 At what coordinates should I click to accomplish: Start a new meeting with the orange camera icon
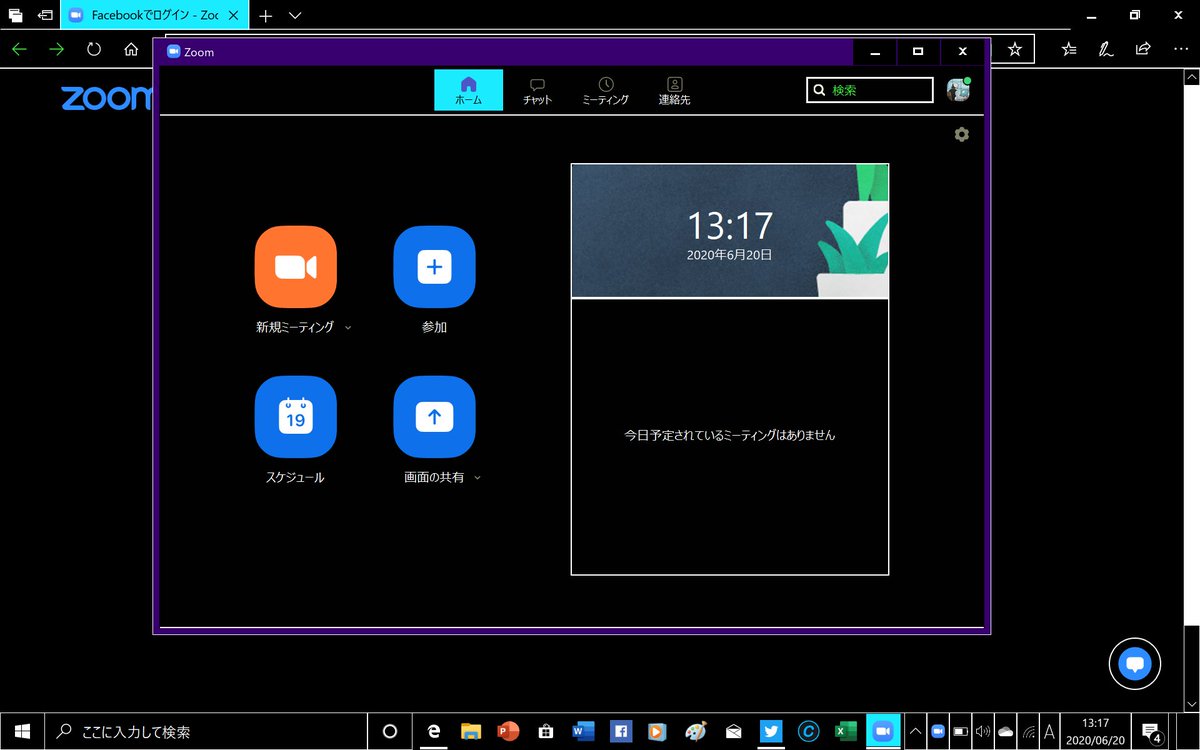296,267
